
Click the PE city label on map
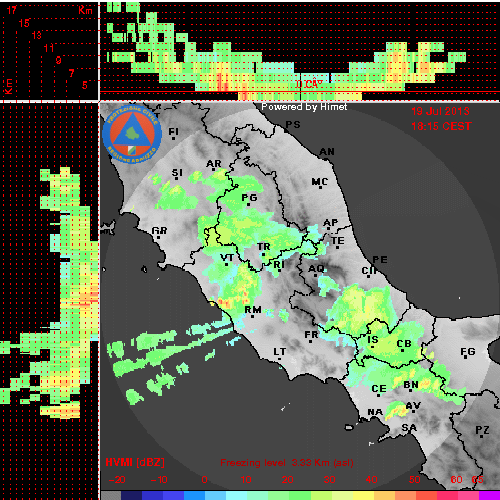click(x=380, y=260)
